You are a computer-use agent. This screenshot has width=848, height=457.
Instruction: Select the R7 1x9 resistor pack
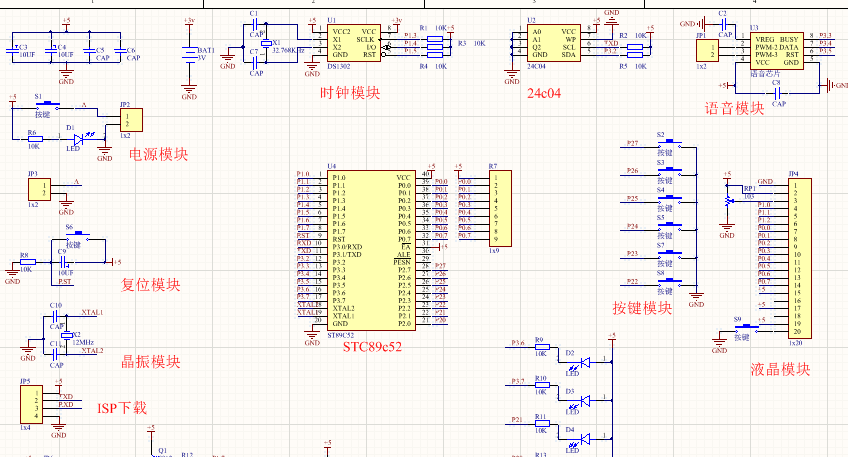500,209
